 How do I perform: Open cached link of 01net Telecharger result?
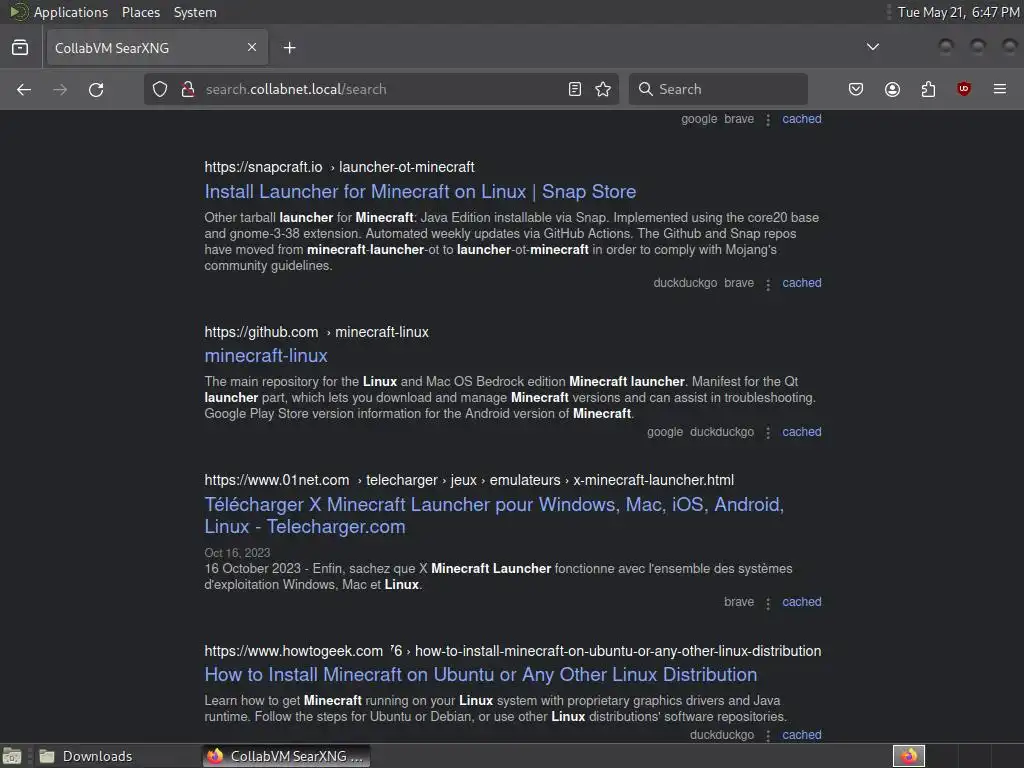[802, 601]
